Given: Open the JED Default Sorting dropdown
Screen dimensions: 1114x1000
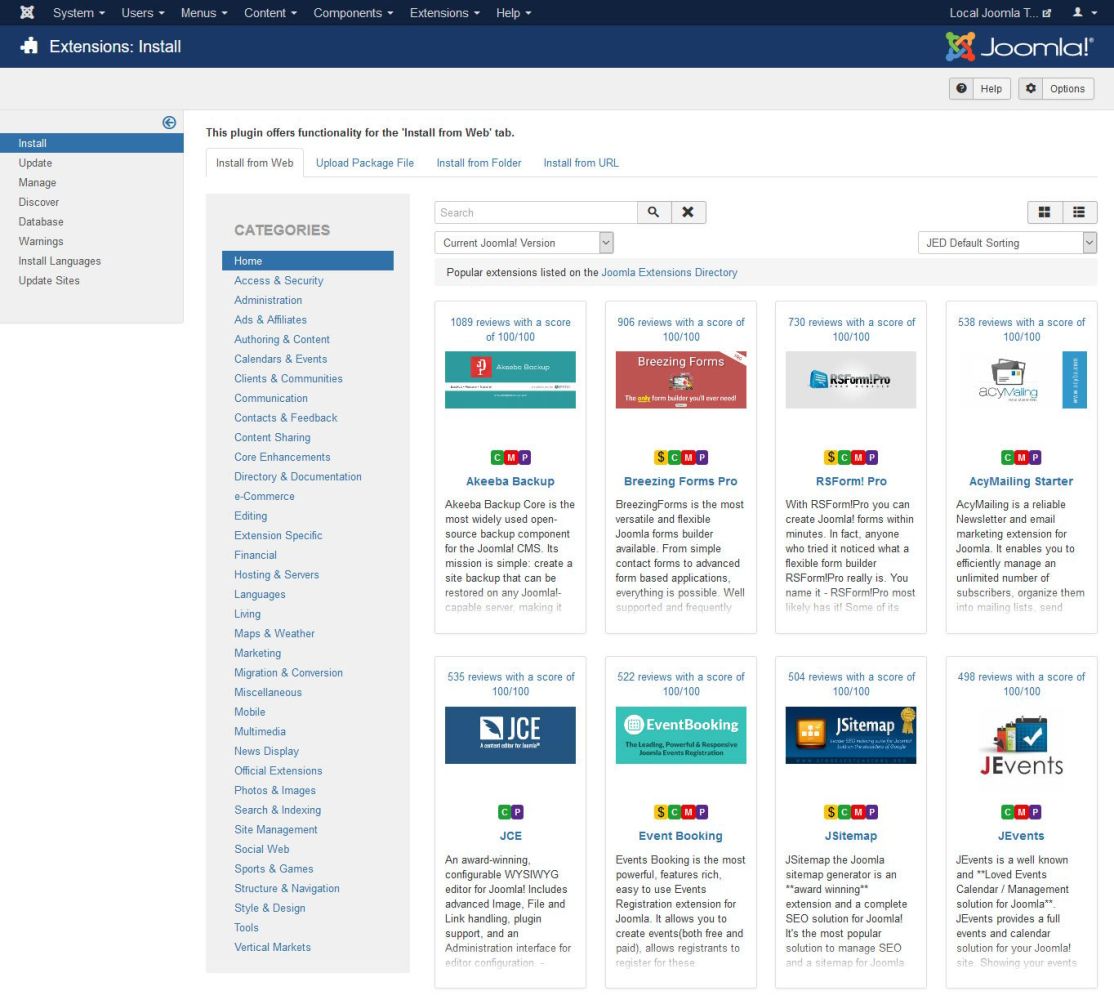Looking at the screenshot, I should tap(1007, 243).
